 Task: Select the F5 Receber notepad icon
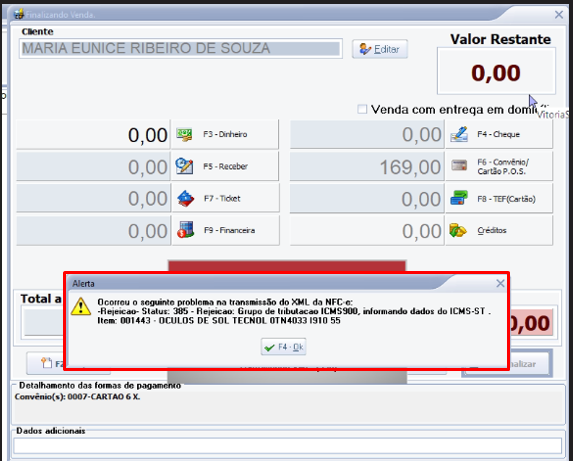(x=185, y=166)
